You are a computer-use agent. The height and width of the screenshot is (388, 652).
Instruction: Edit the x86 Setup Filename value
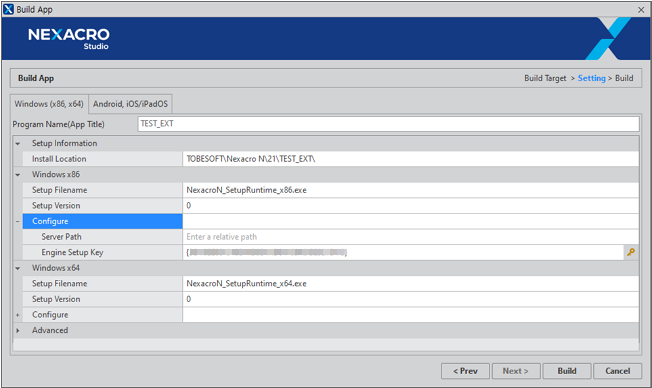(410, 190)
